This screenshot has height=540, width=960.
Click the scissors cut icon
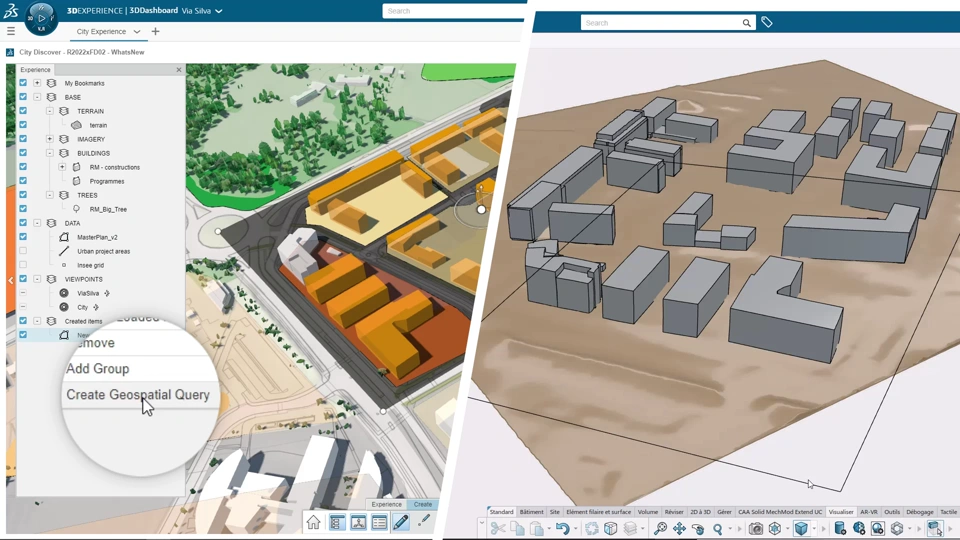click(498, 528)
